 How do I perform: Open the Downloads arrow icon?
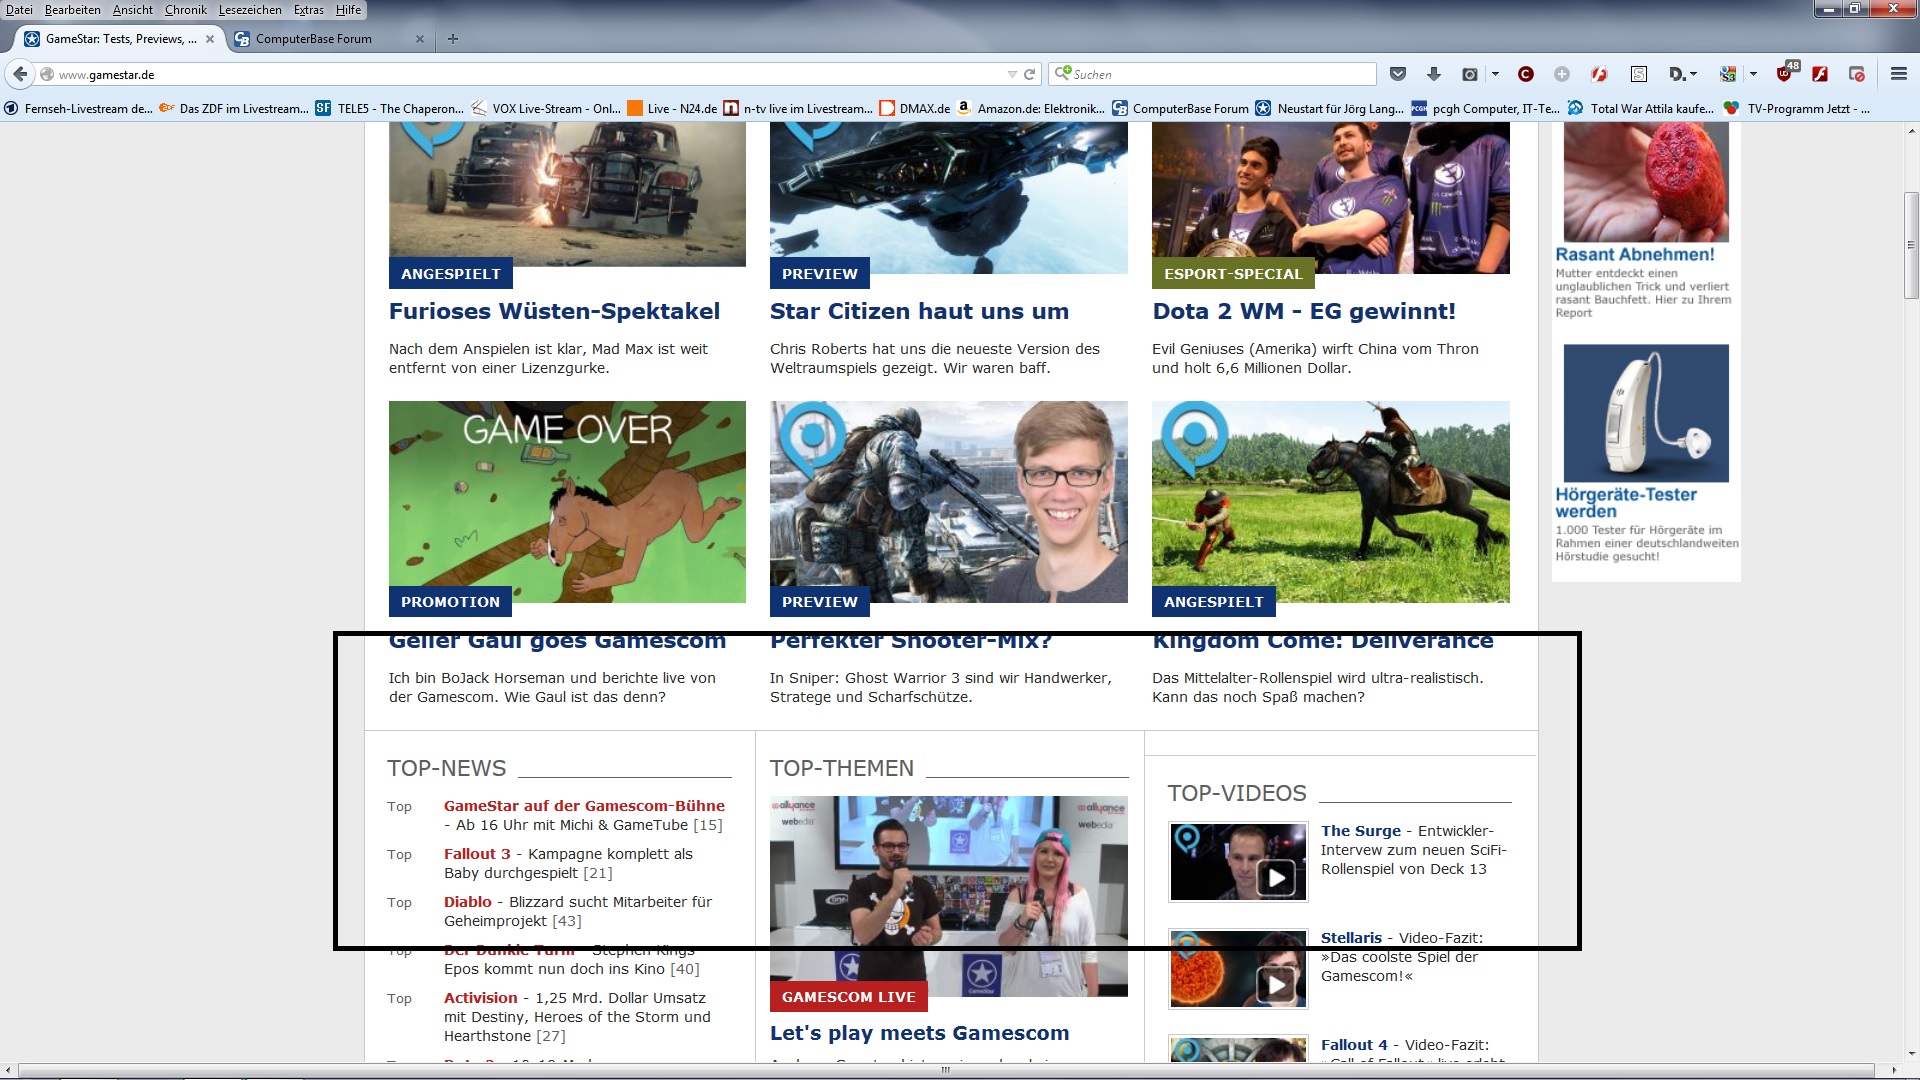click(x=1433, y=74)
